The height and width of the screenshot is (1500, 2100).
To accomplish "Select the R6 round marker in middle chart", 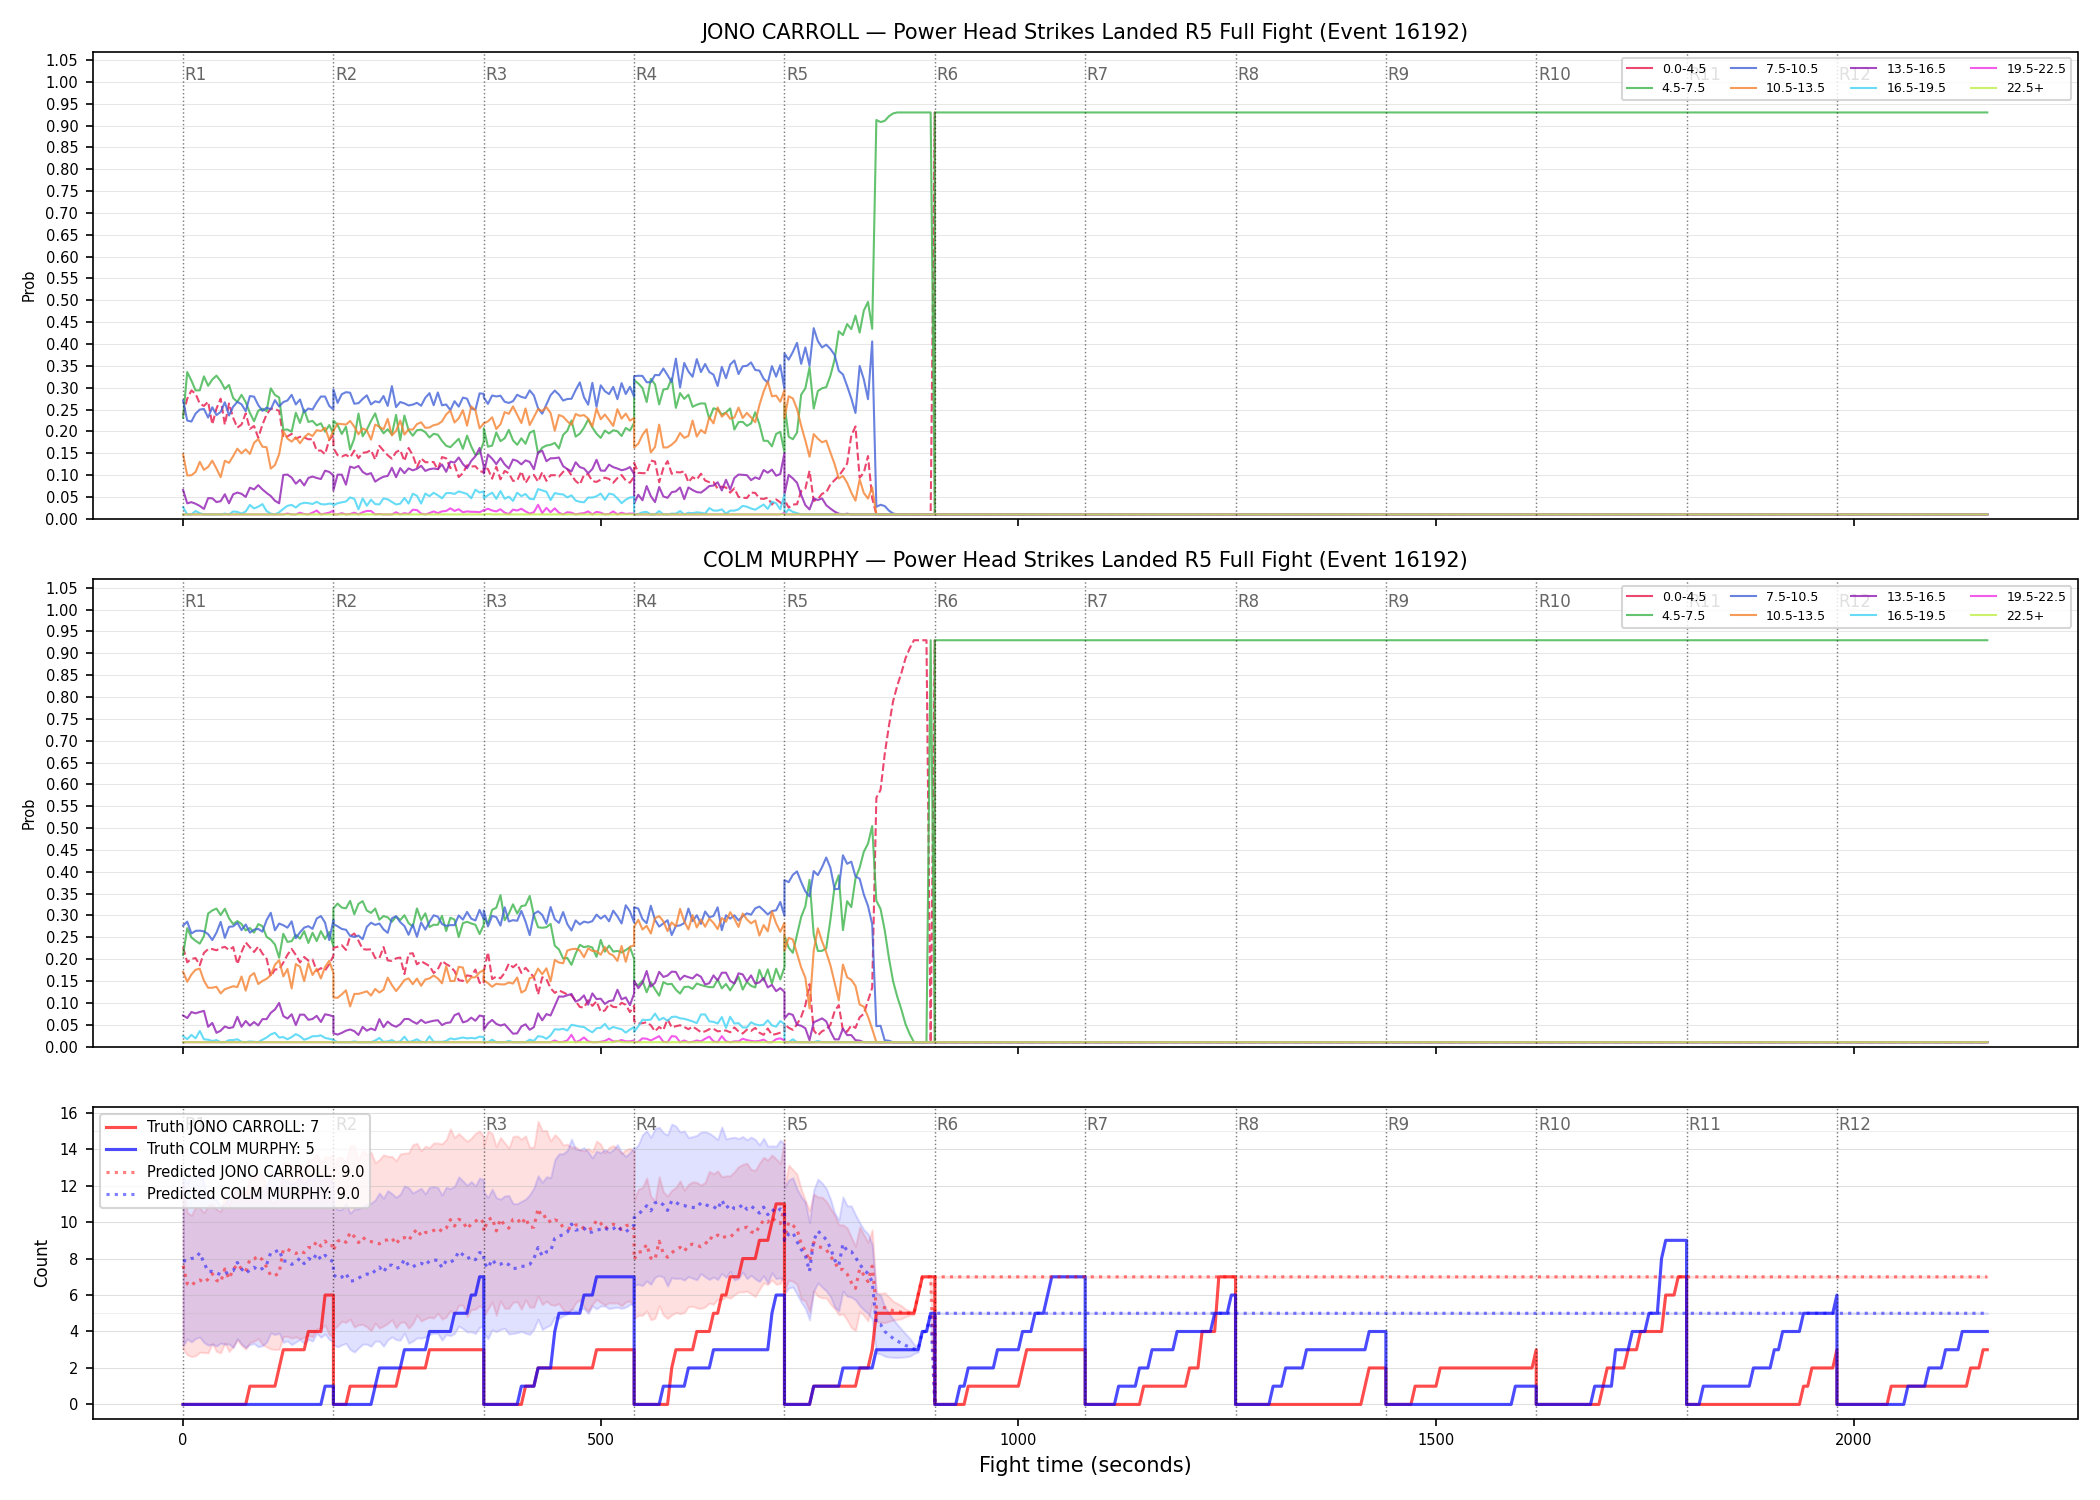I will tap(947, 601).
